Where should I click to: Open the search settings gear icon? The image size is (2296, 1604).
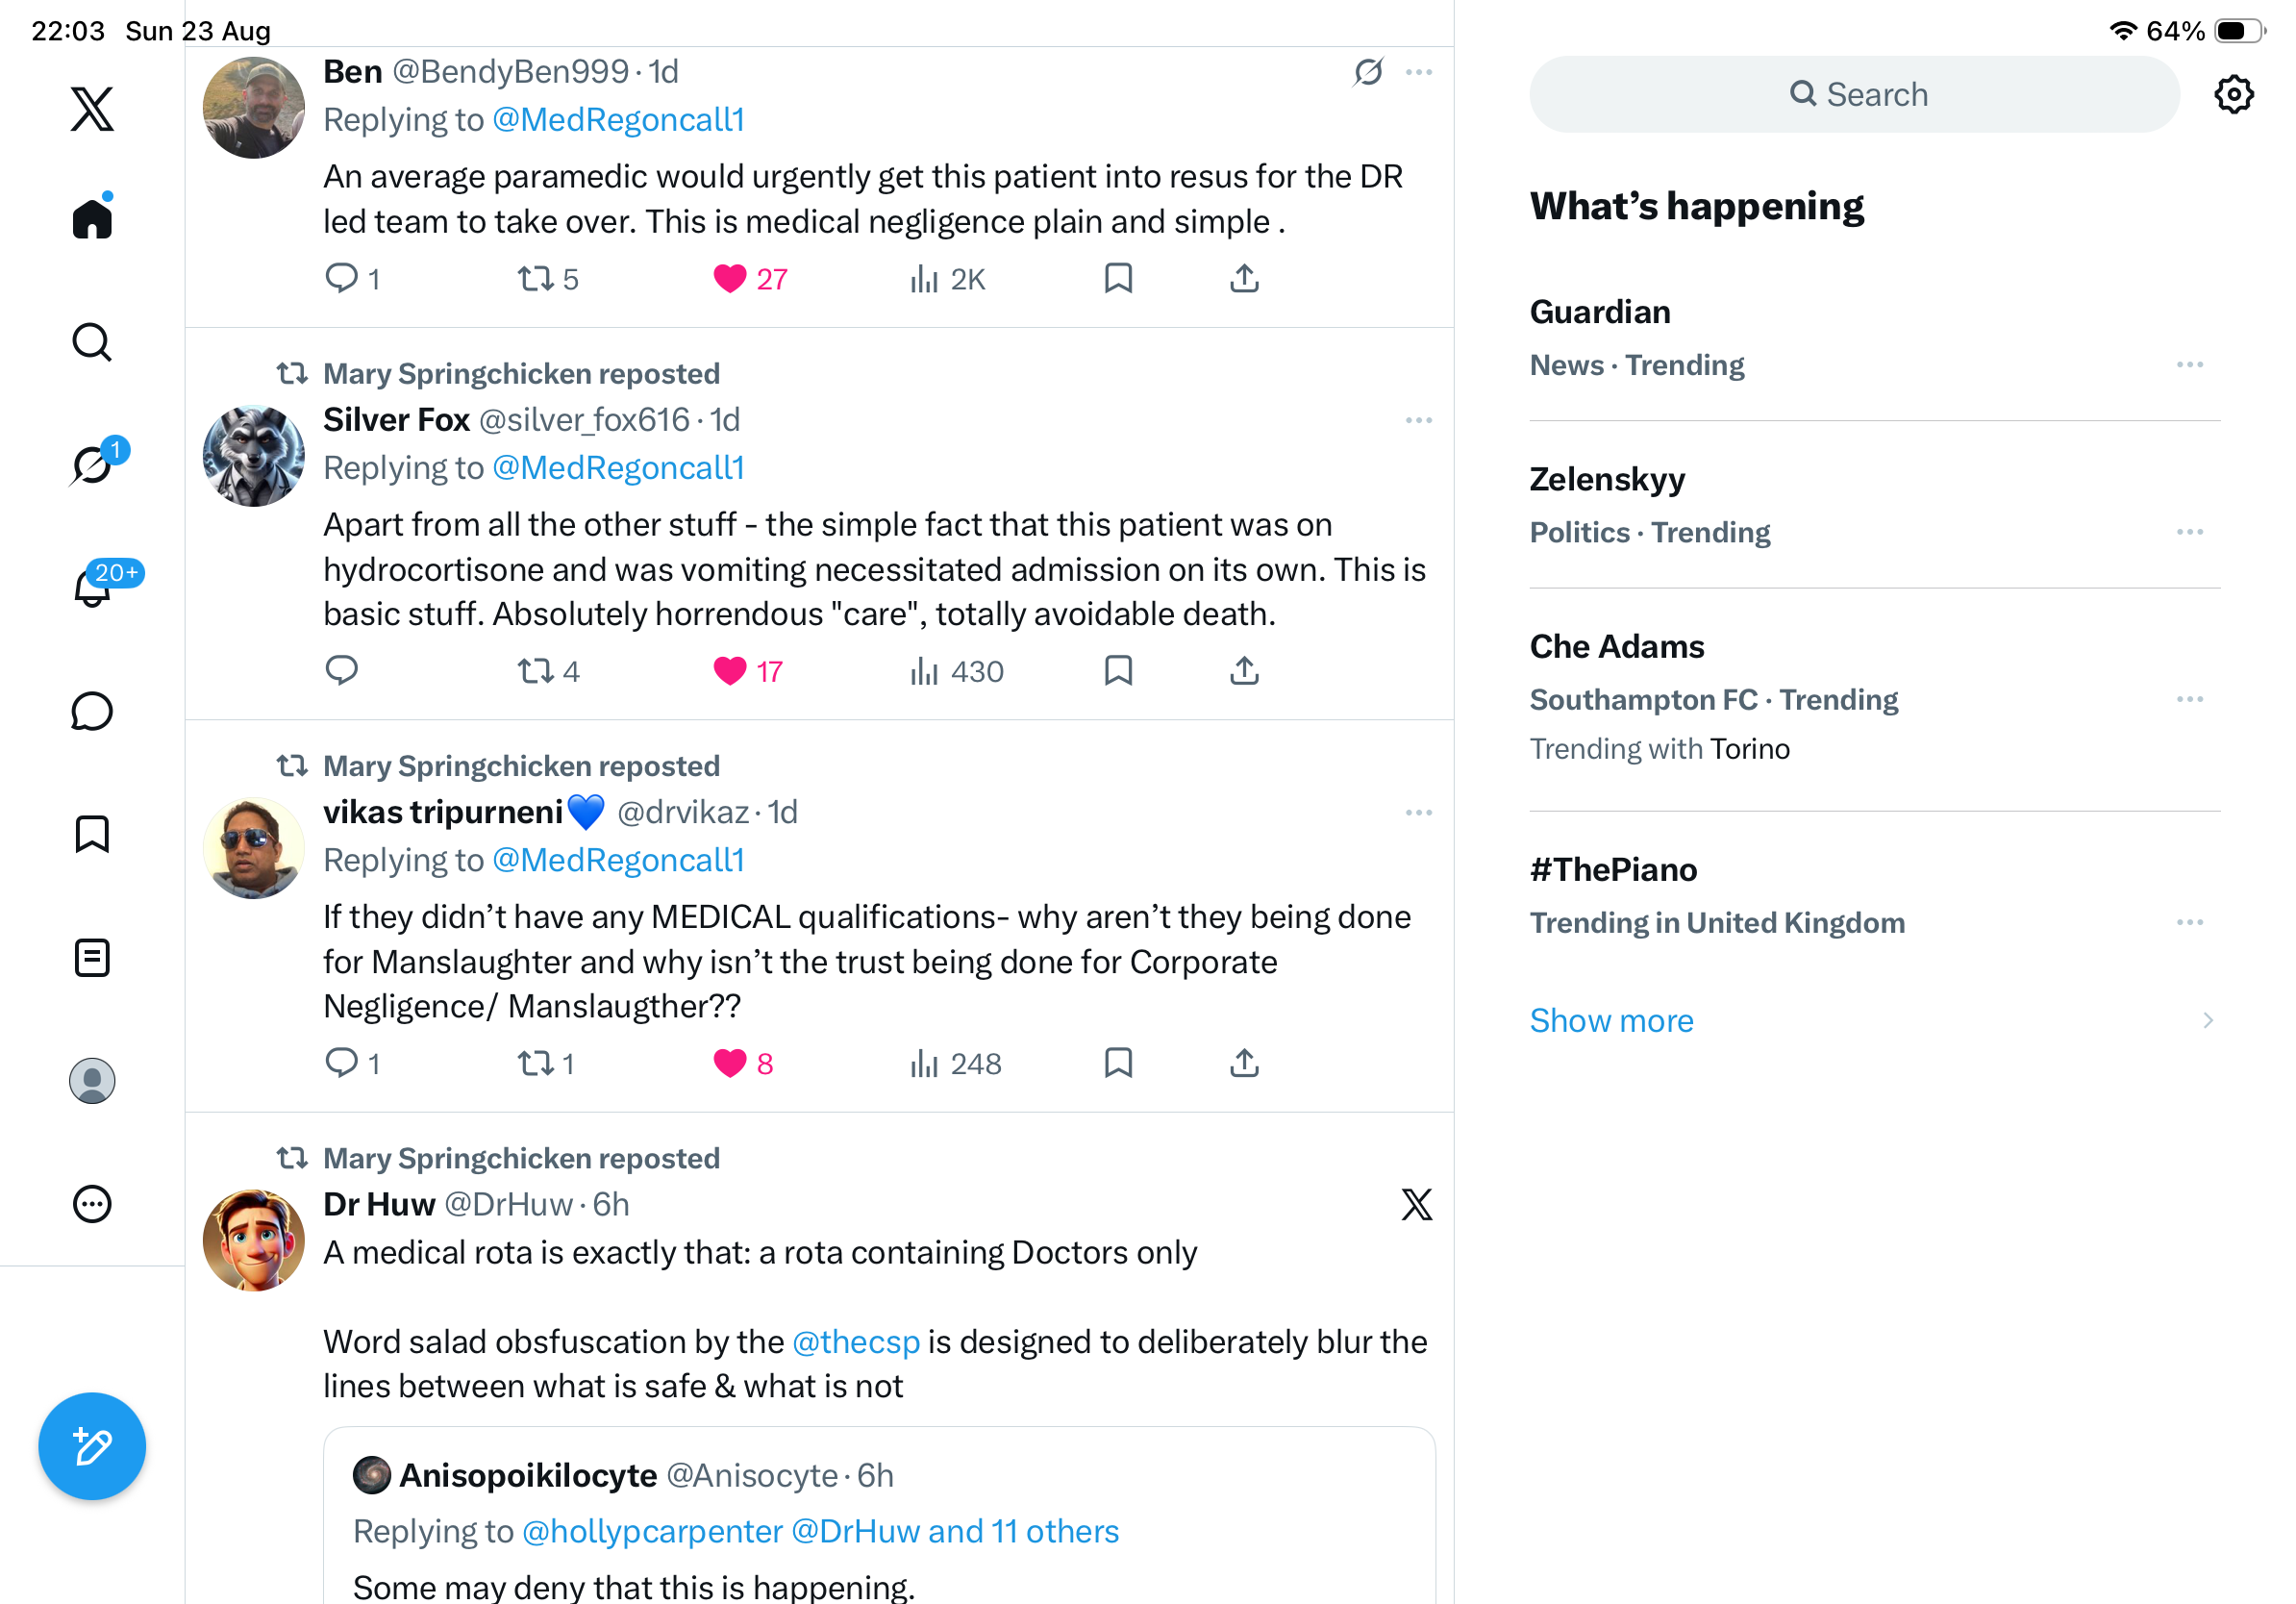pos(2233,94)
